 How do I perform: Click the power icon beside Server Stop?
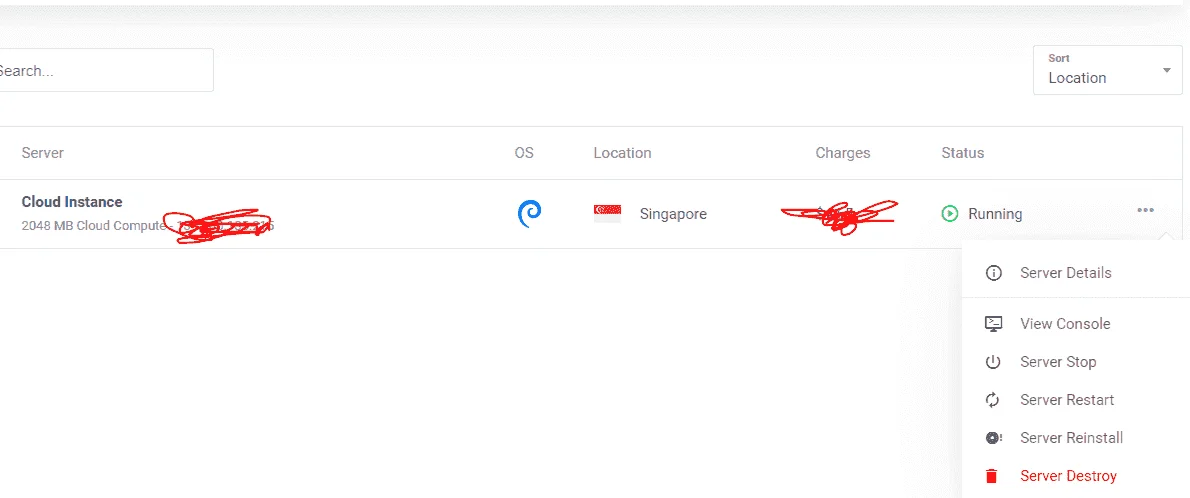tap(993, 362)
